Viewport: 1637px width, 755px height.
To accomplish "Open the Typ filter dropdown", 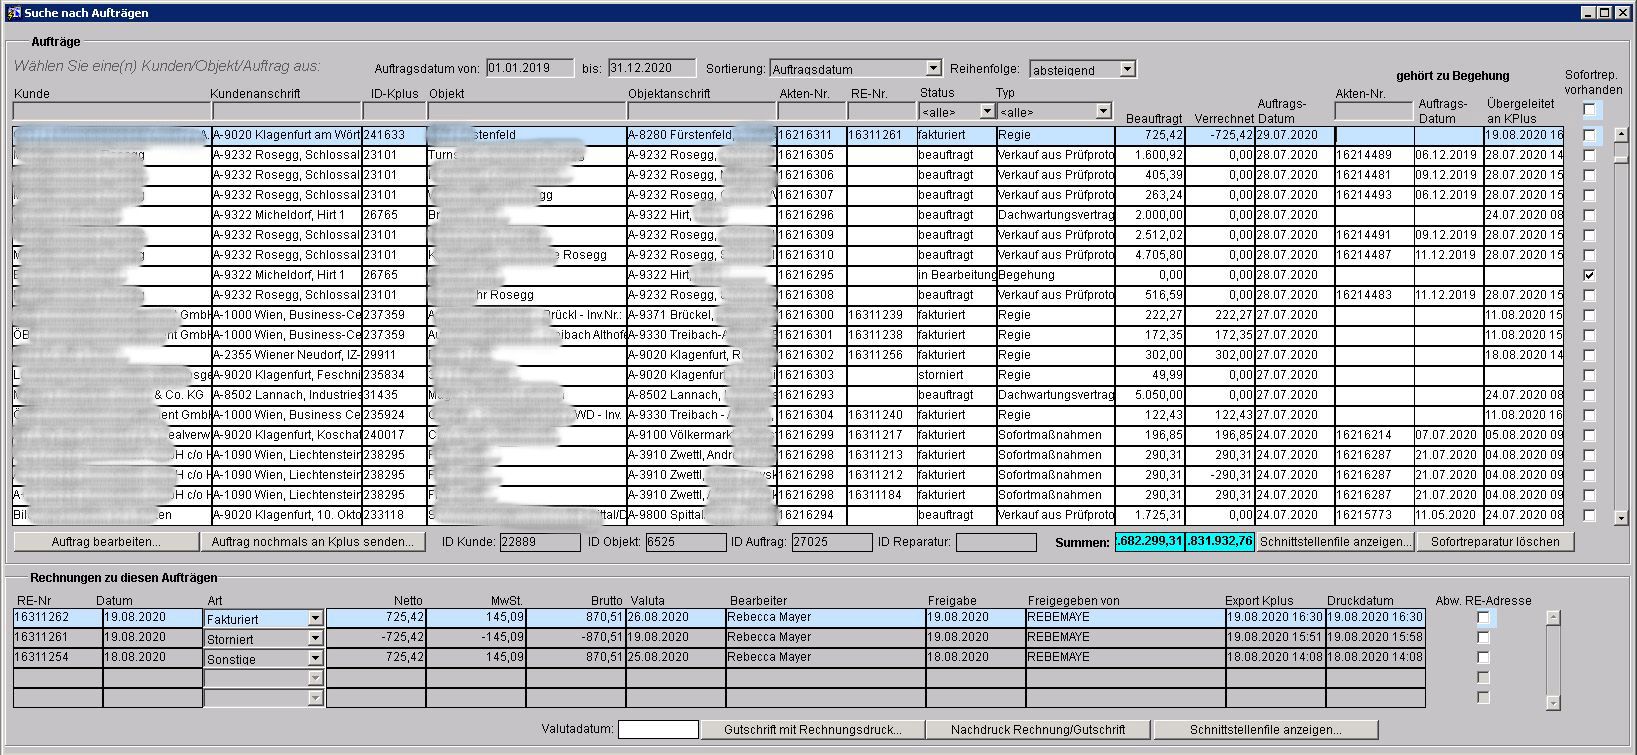I will [x=1103, y=111].
